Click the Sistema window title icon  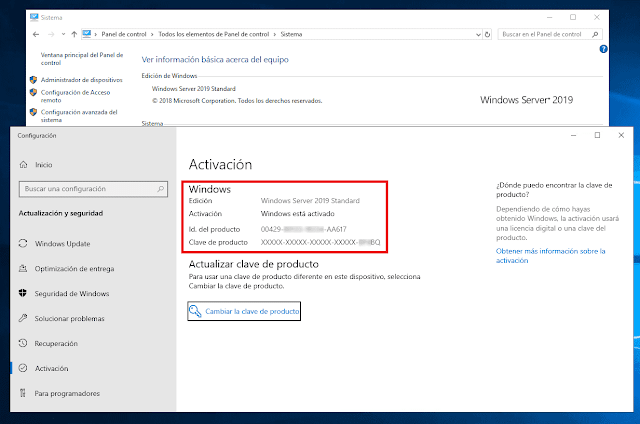tap(34, 17)
